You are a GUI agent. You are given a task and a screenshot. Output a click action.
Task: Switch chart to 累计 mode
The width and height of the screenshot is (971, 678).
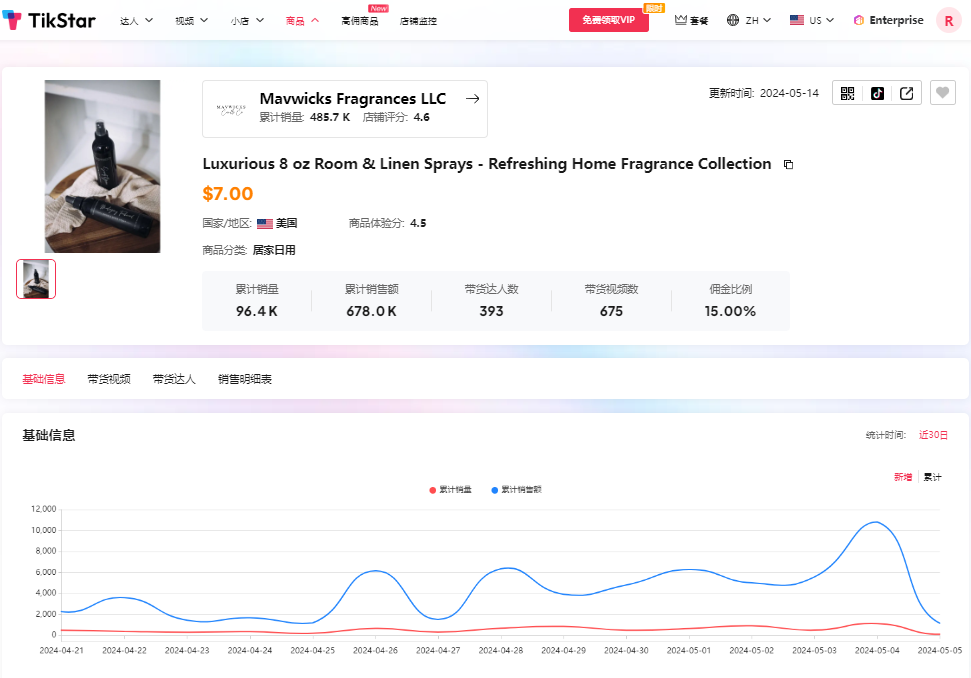932,477
